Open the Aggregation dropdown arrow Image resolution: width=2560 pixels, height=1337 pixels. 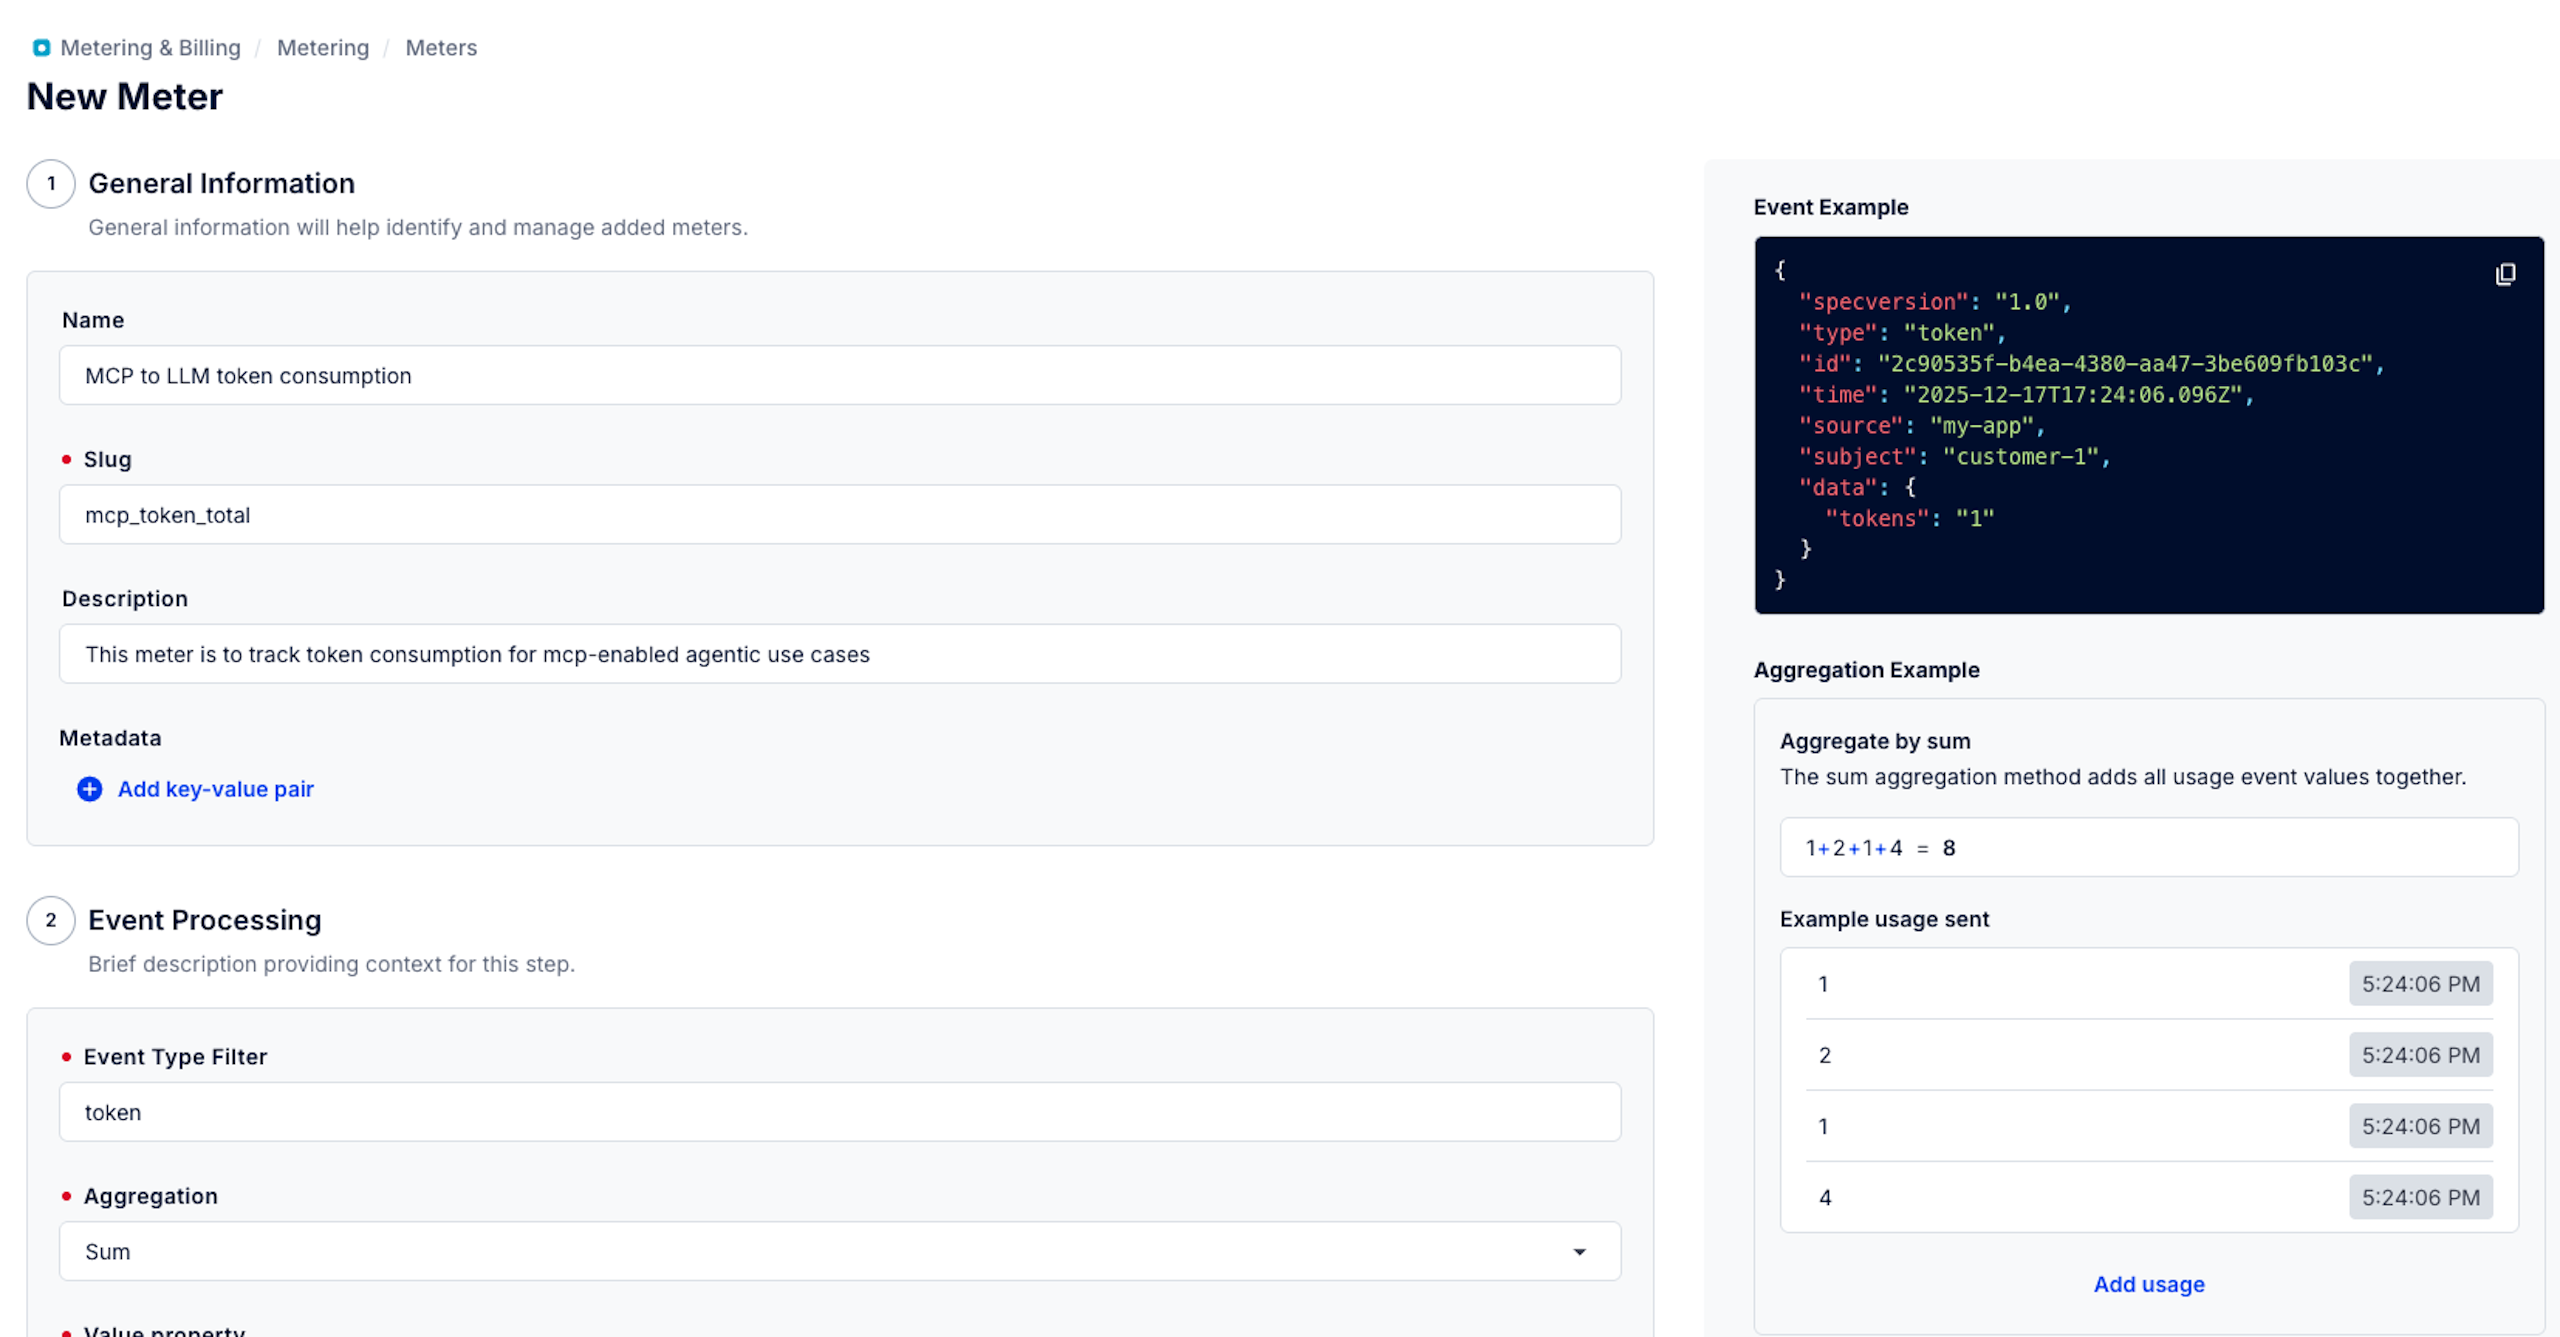(1579, 1252)
